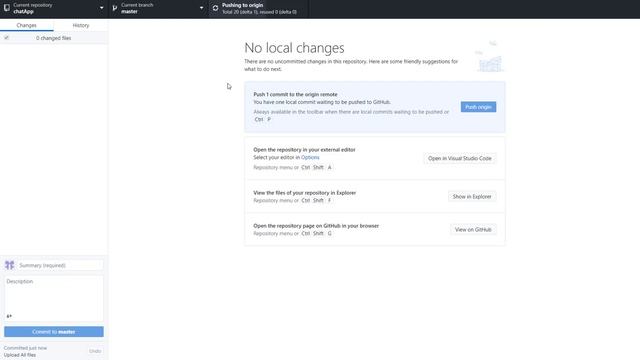Click the Push origin button
Image resolution: width=640 pixels, height=360 pixels.
point(478,107)
